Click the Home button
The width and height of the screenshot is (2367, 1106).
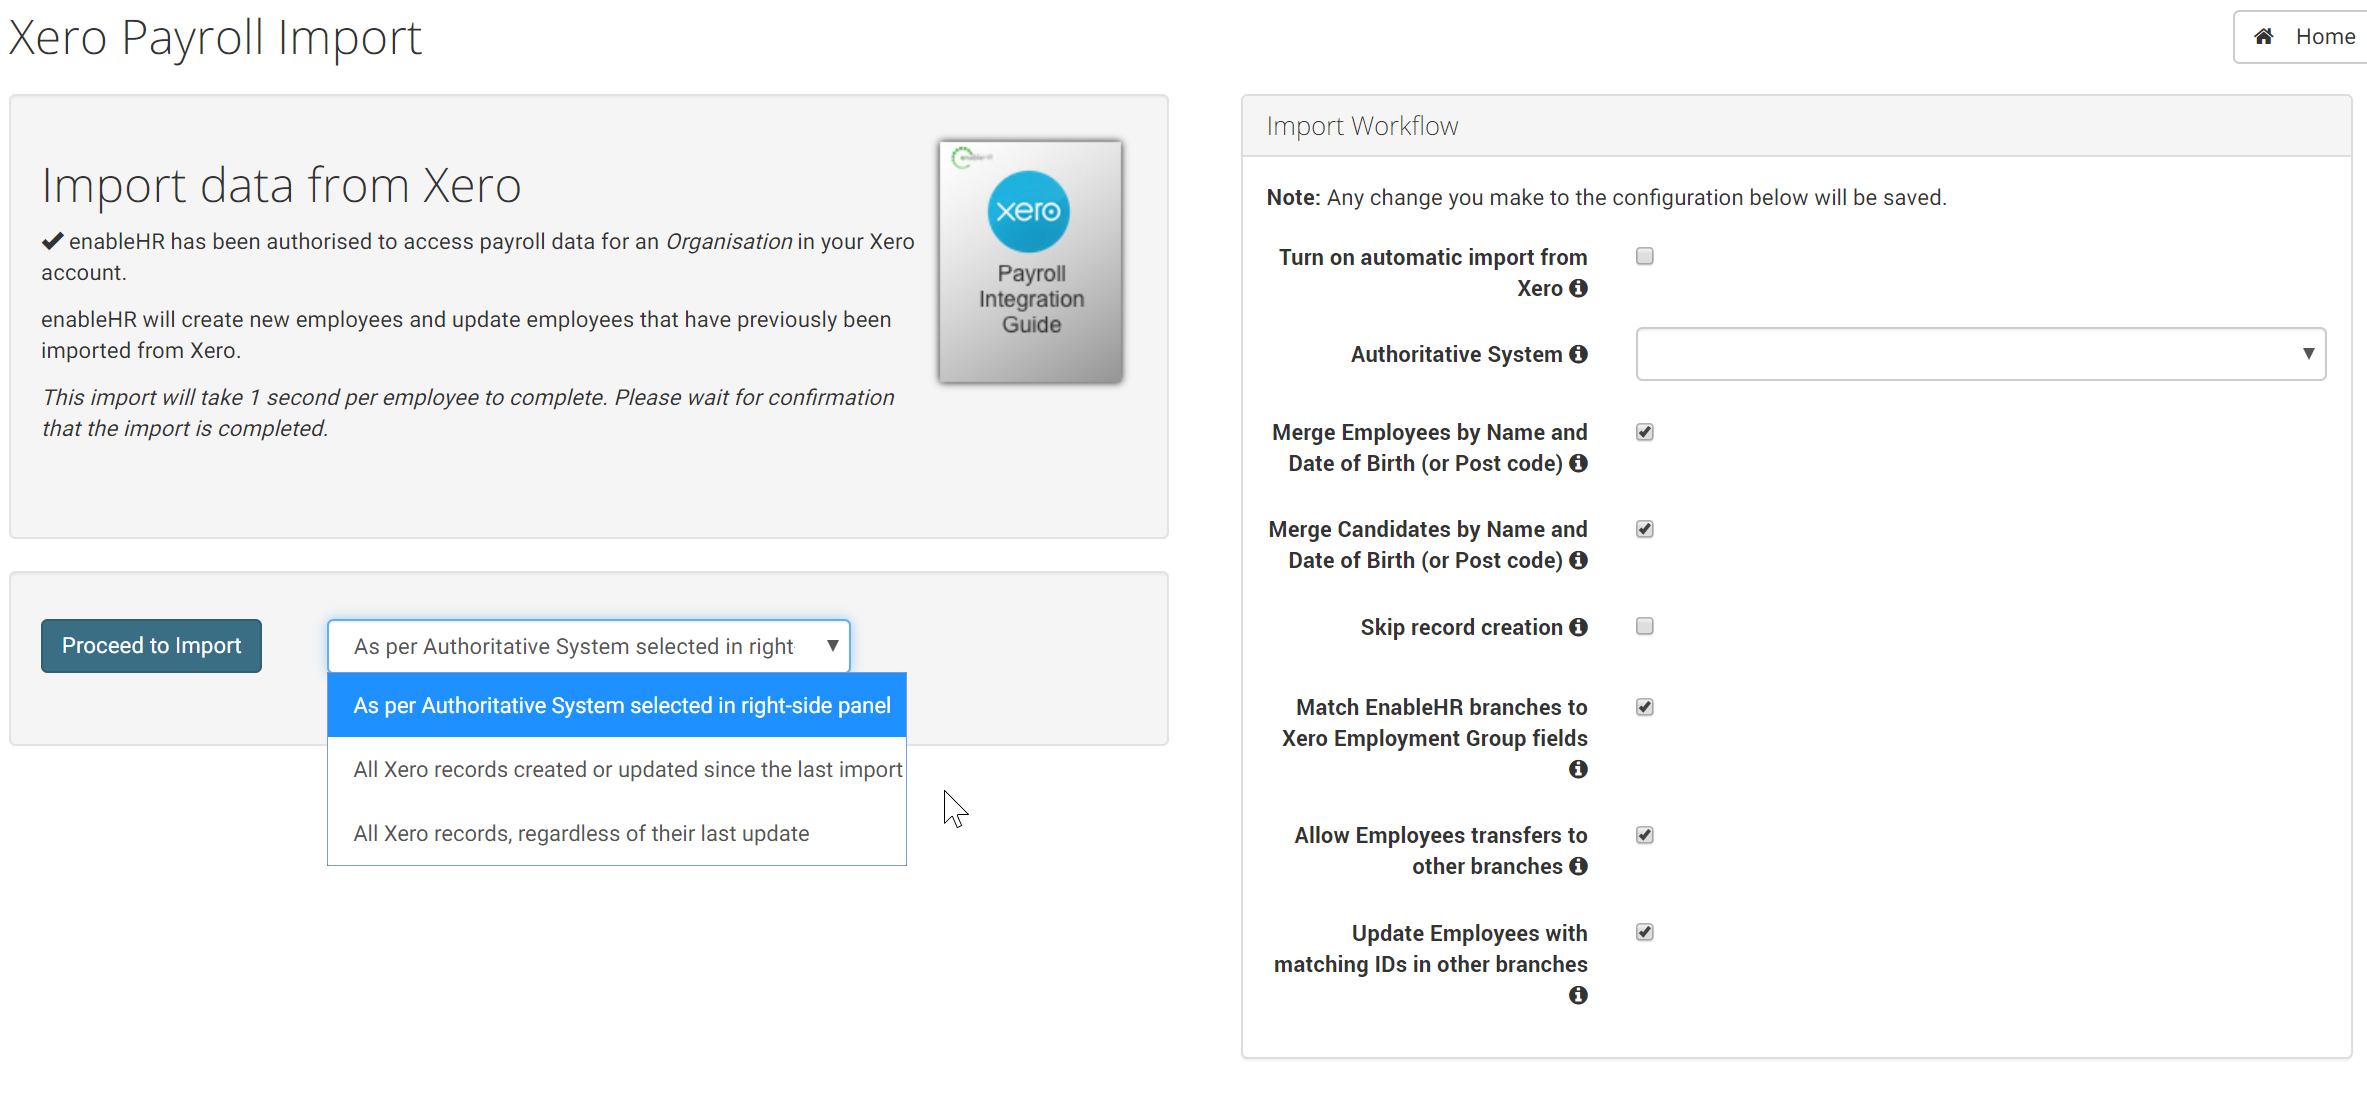2301,37
